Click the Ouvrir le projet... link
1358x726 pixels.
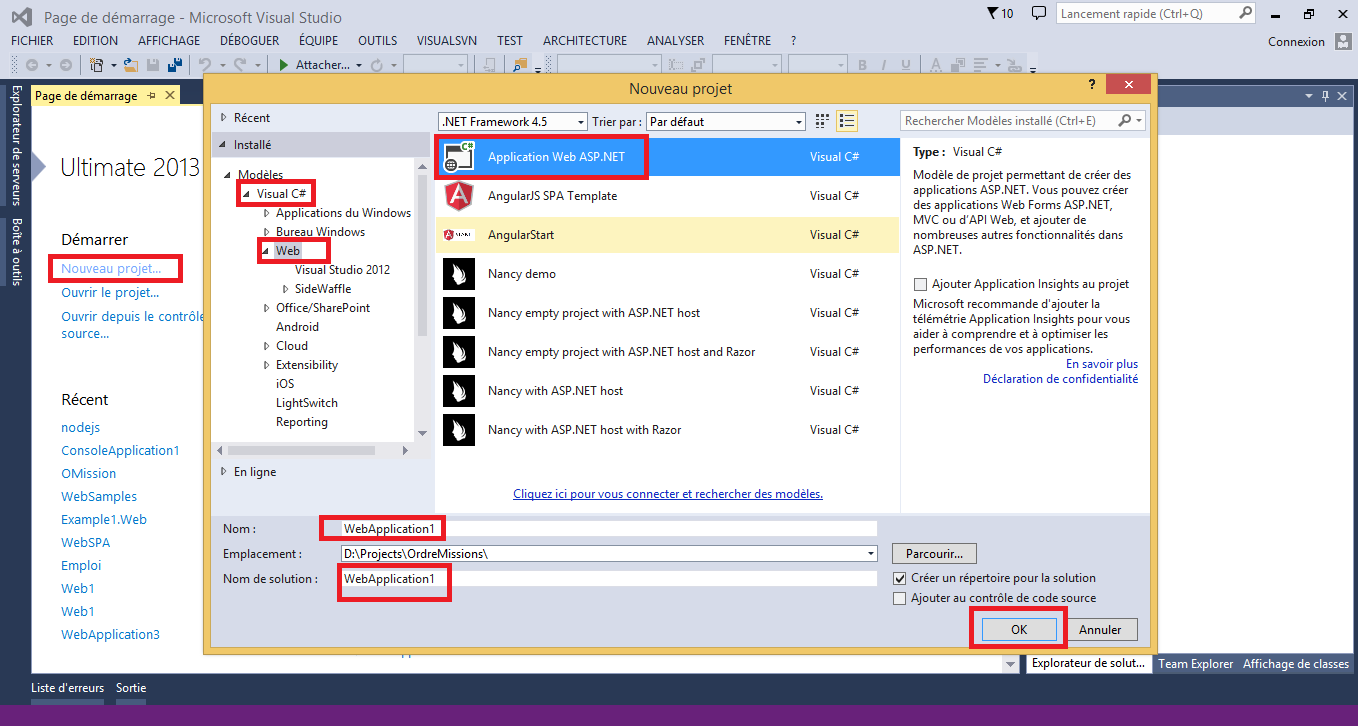pyautogui.click(x=110, y=293)
